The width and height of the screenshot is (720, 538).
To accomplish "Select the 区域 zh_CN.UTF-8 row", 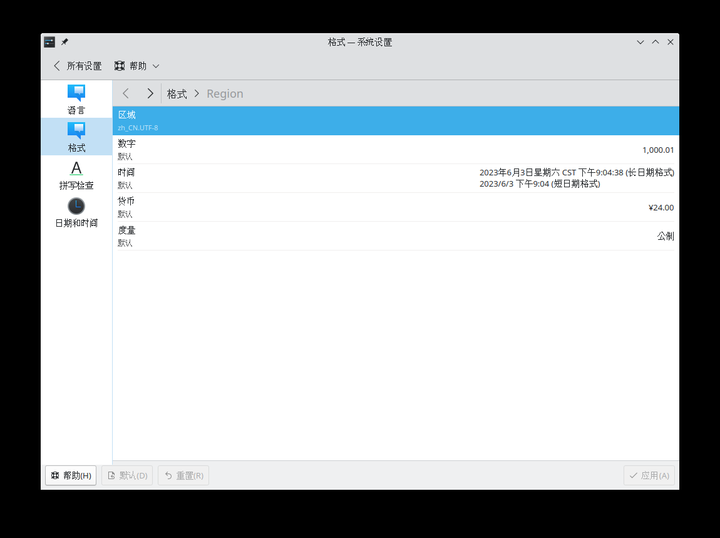I will [x=396, y=121].
